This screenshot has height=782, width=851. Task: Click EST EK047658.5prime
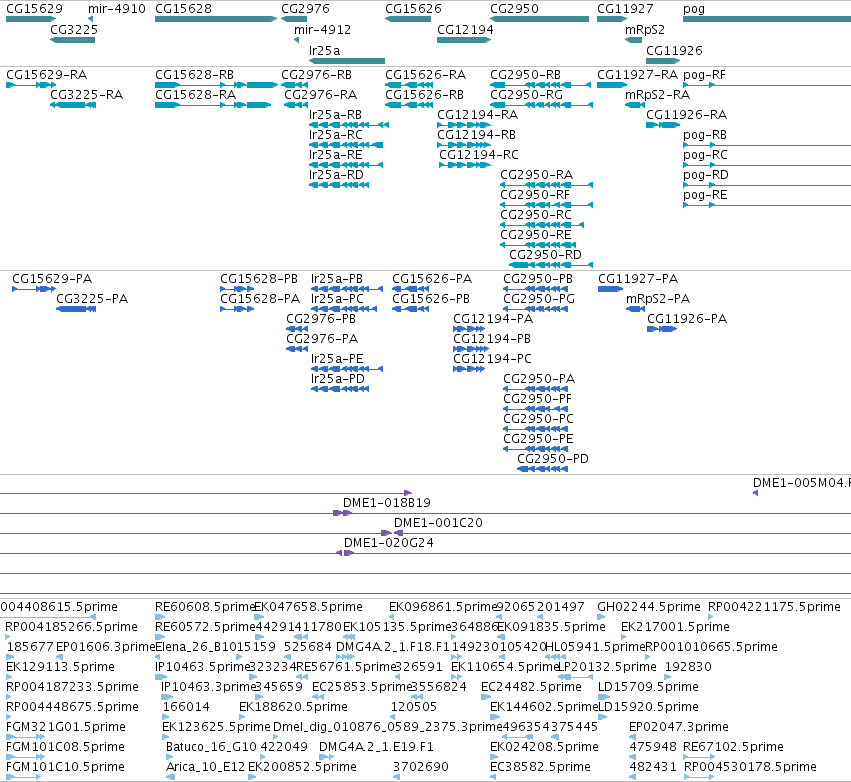[x=308, y=607]
